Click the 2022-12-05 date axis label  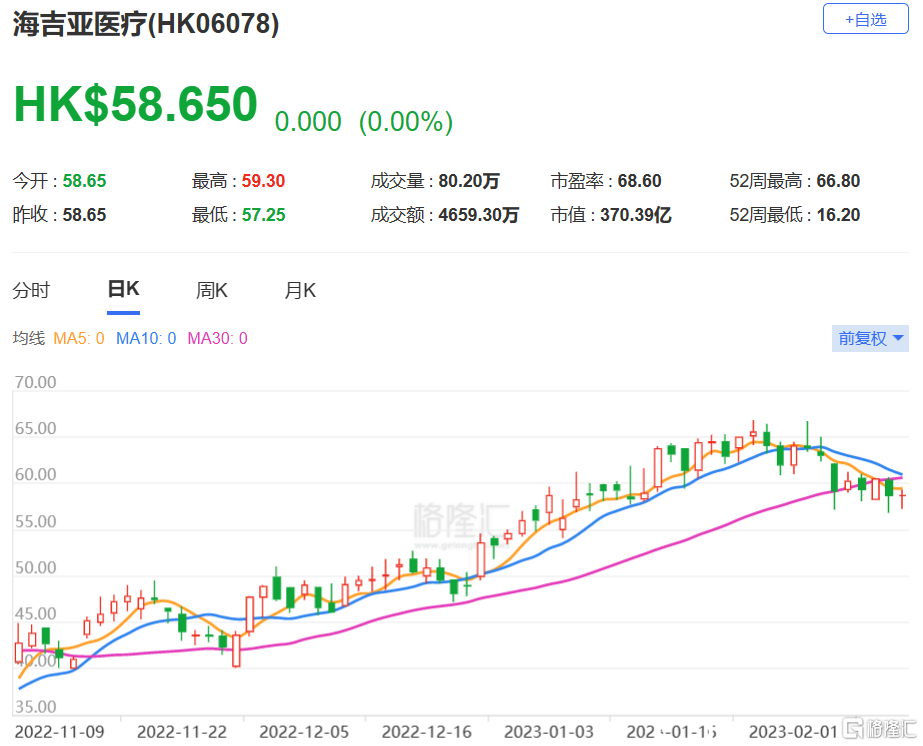[304, 732]
